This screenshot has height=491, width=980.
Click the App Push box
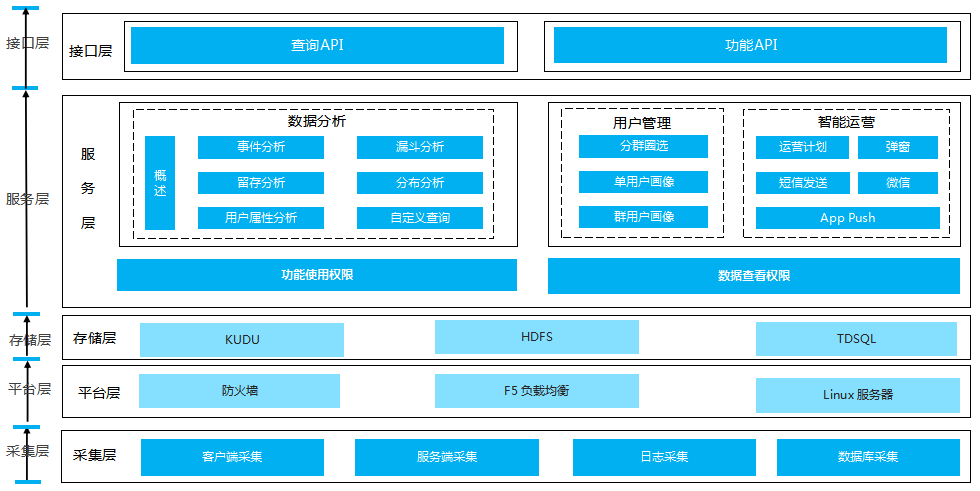pyautogui.click(x=847, y=218)
